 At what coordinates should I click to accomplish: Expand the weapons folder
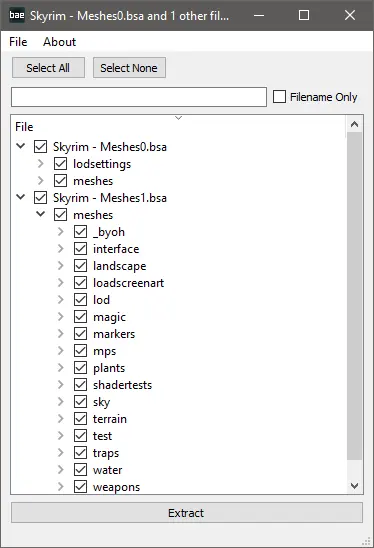(61, 486)
